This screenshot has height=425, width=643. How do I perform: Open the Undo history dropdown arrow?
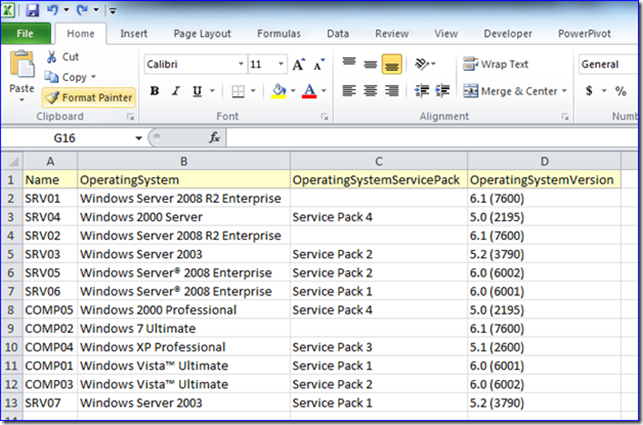pos(66,10)
